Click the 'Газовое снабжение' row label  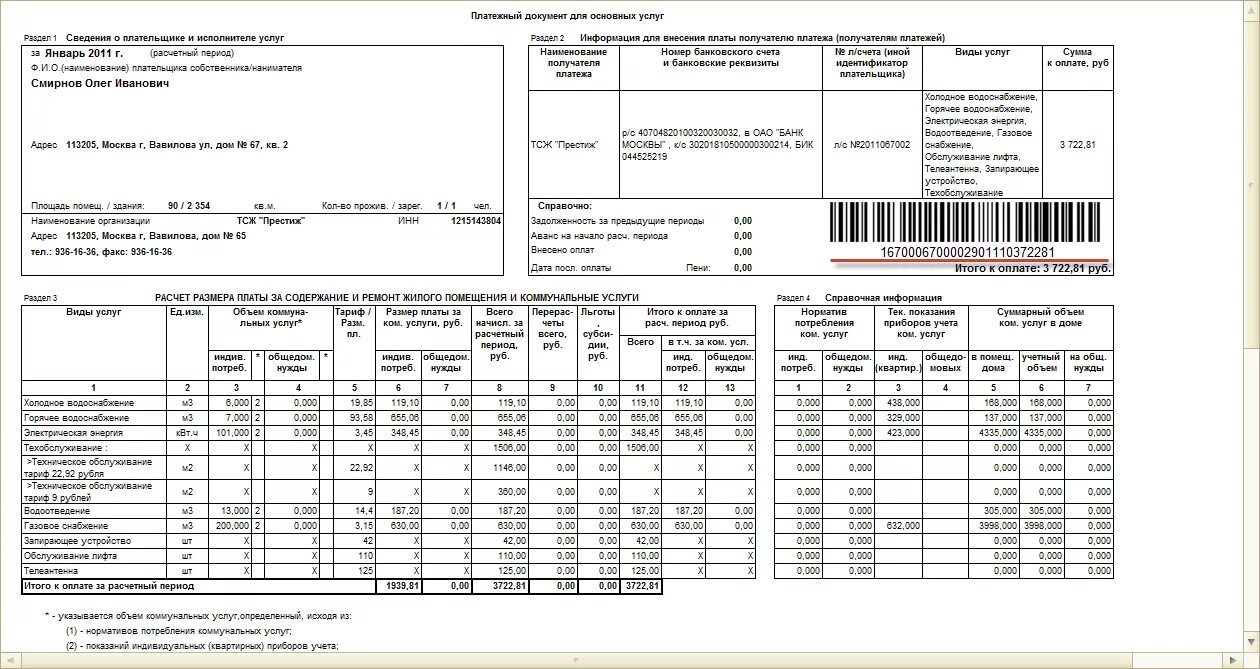click(65, 526)
